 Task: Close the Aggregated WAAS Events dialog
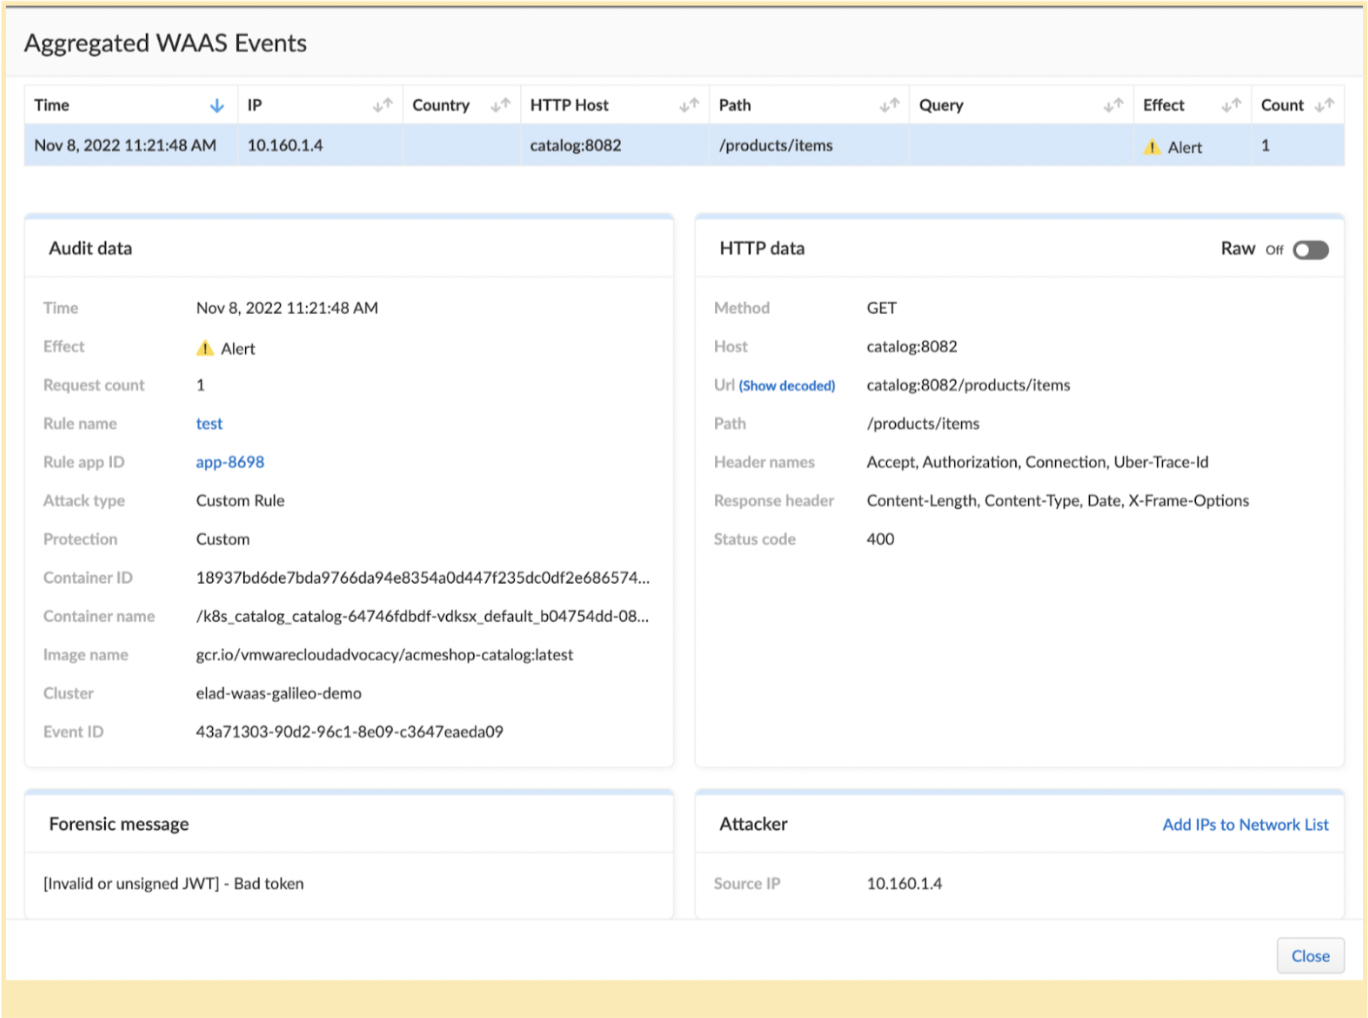coord(1310,956)
